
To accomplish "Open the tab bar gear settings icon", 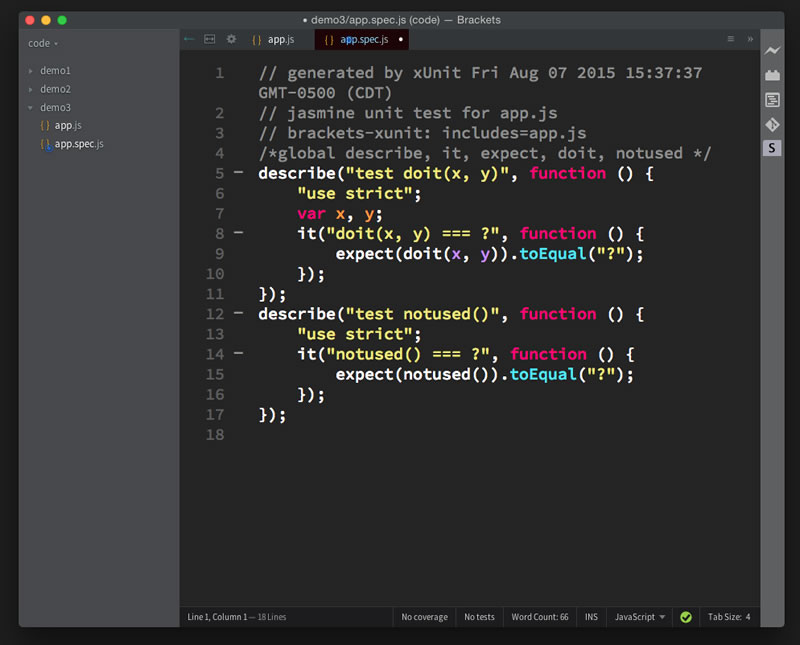I will (x=231, y=39).
